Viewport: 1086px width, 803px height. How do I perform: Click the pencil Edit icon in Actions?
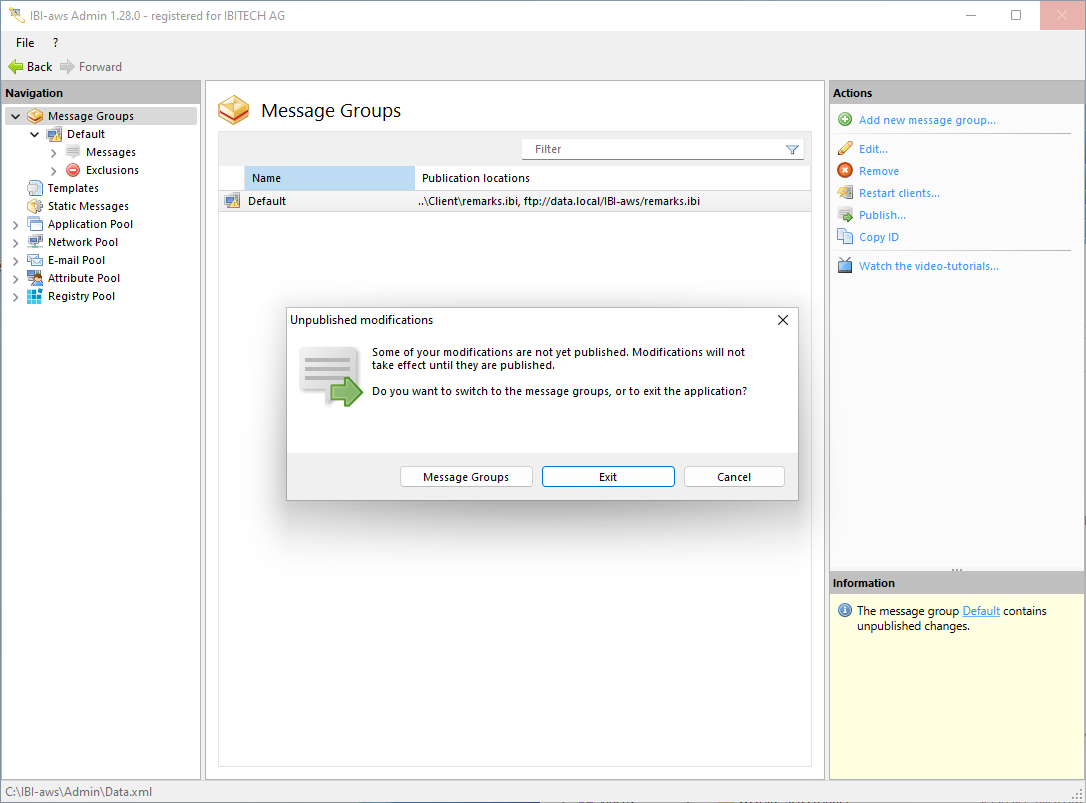[845, 149]
